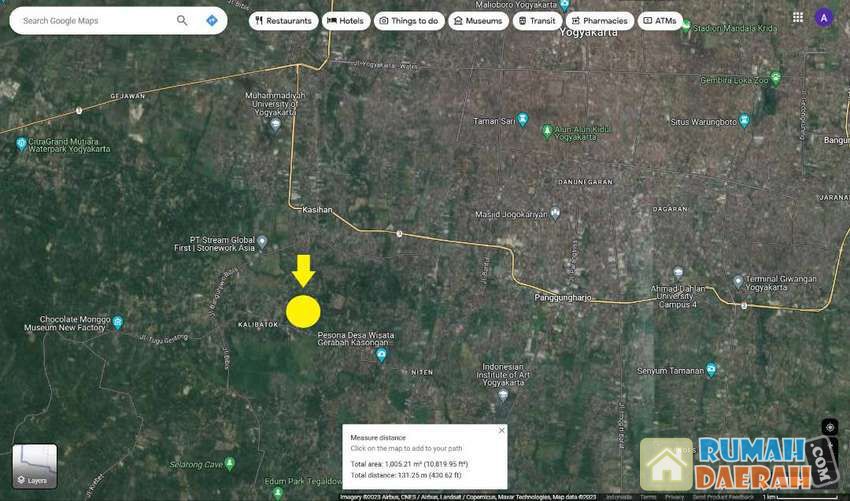Click the ATMs category chip
850x501 pixels.
660,20
